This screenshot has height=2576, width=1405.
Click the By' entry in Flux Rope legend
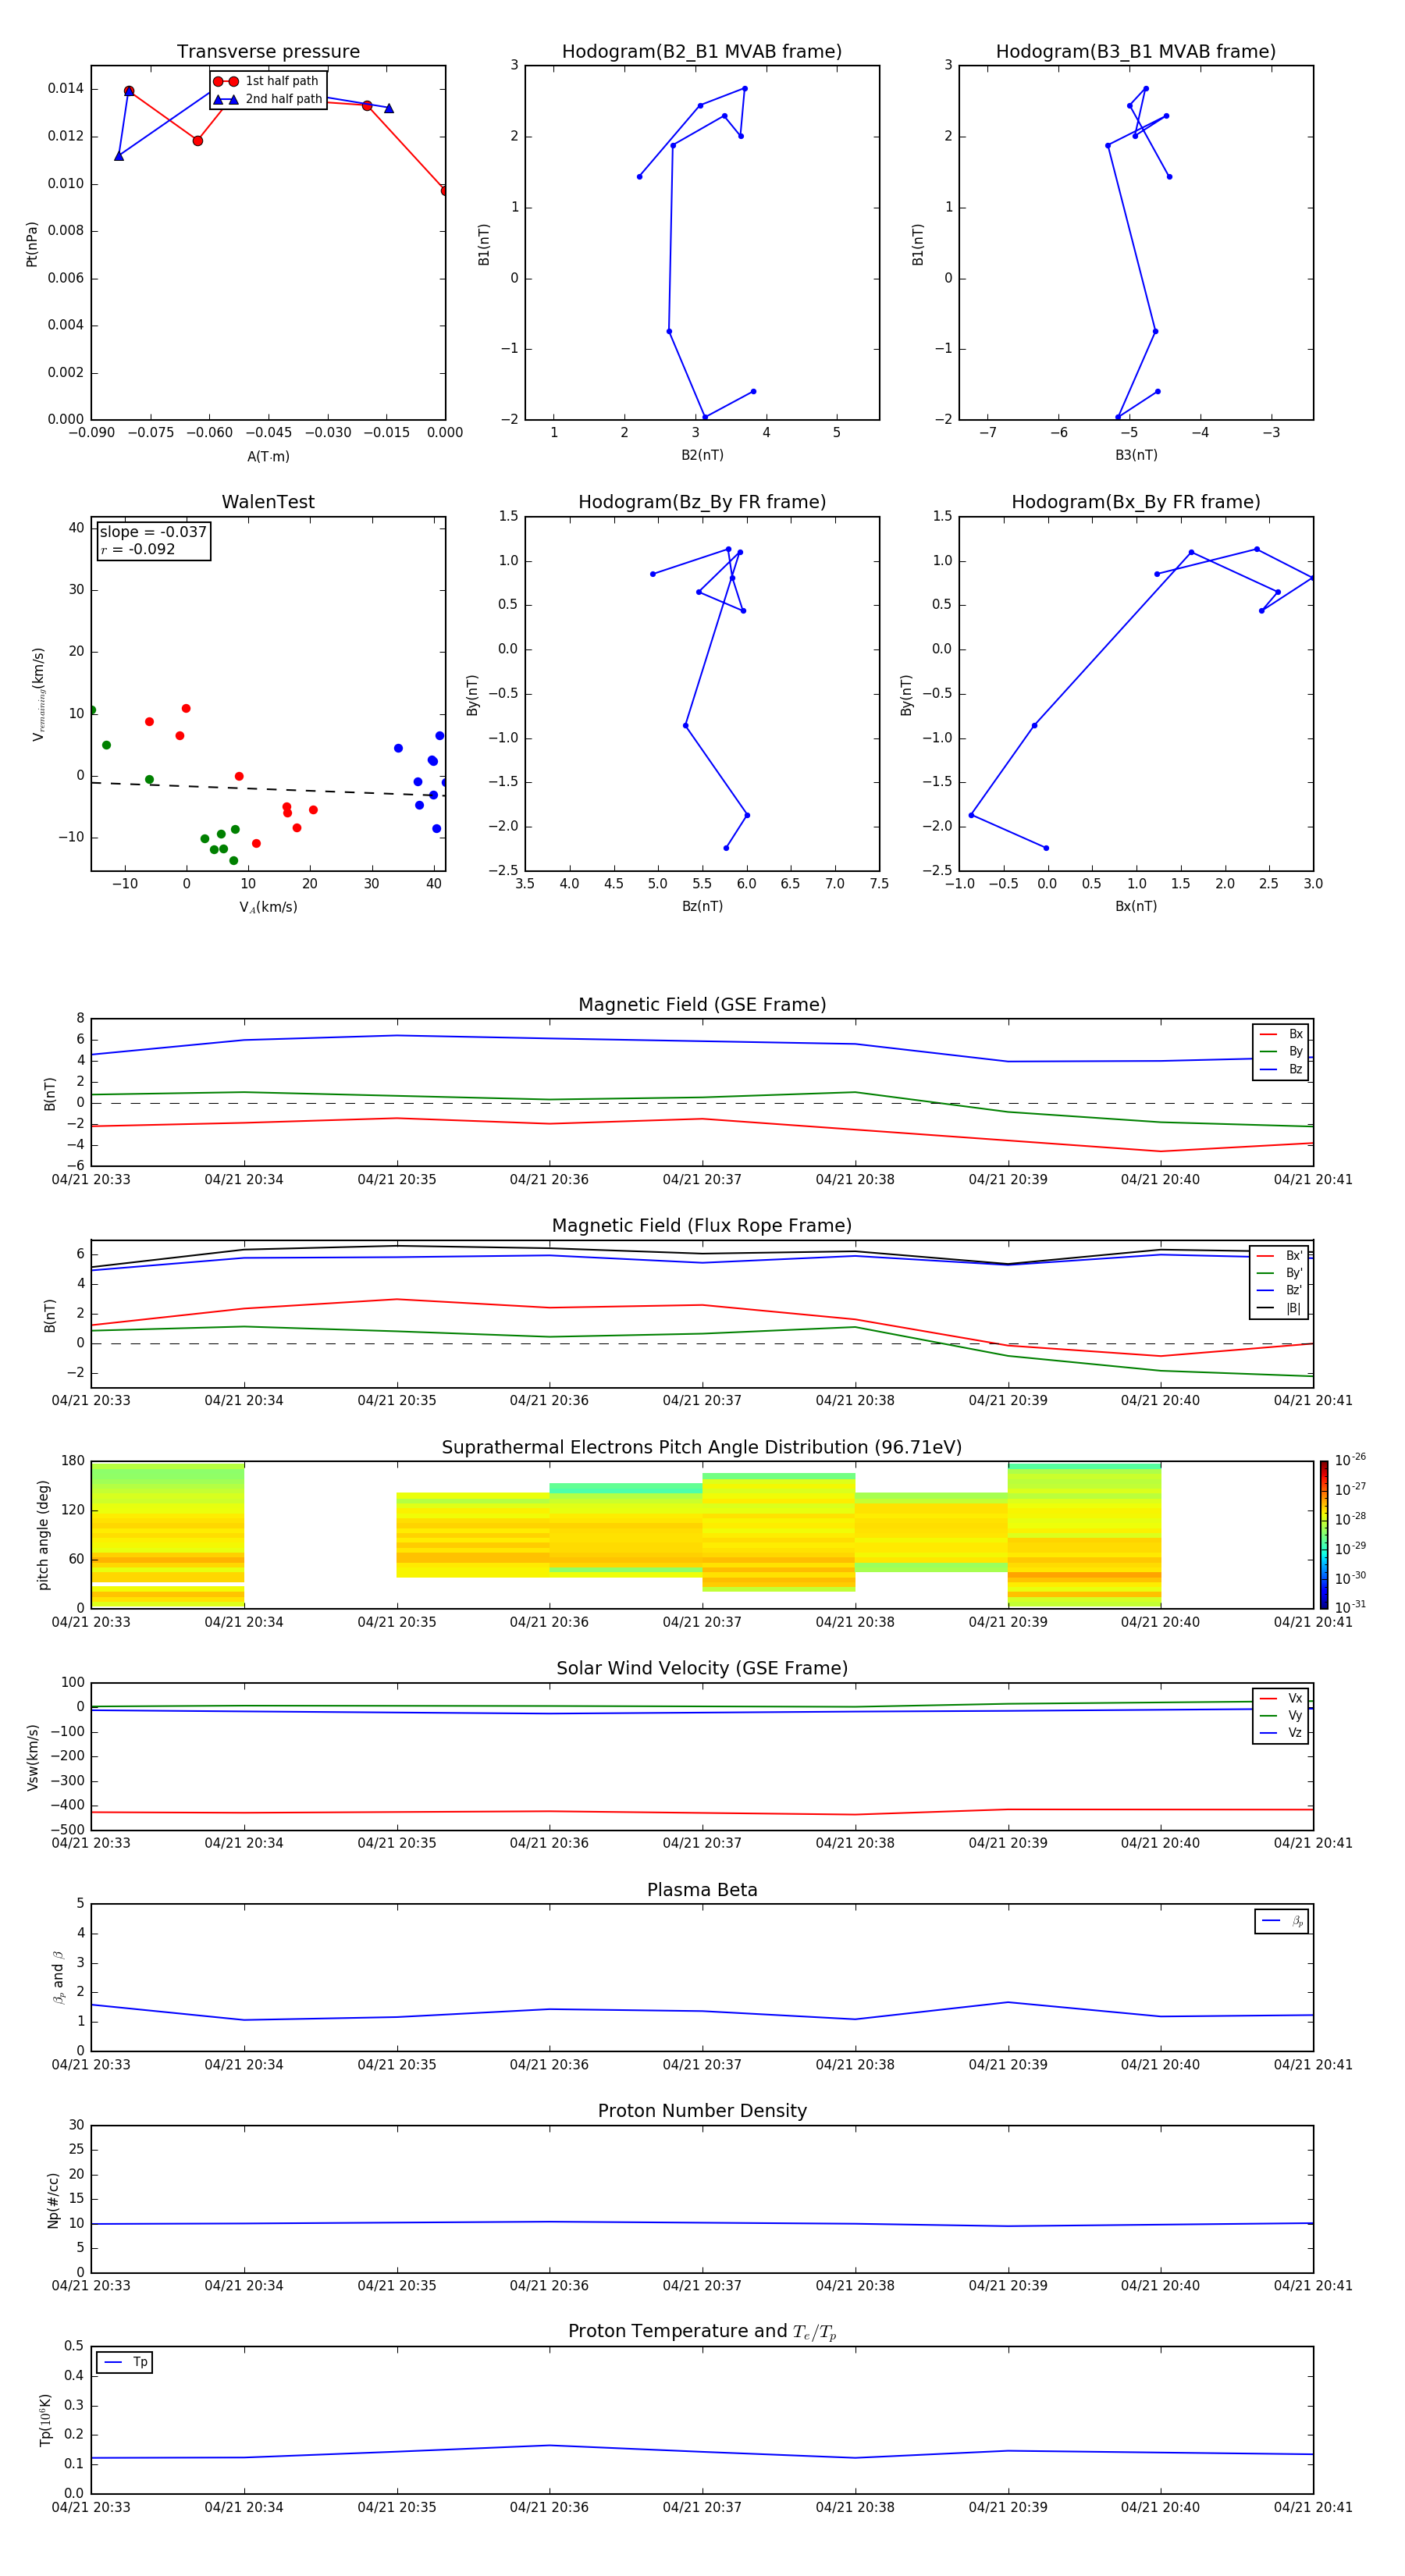[1280, 1273]
